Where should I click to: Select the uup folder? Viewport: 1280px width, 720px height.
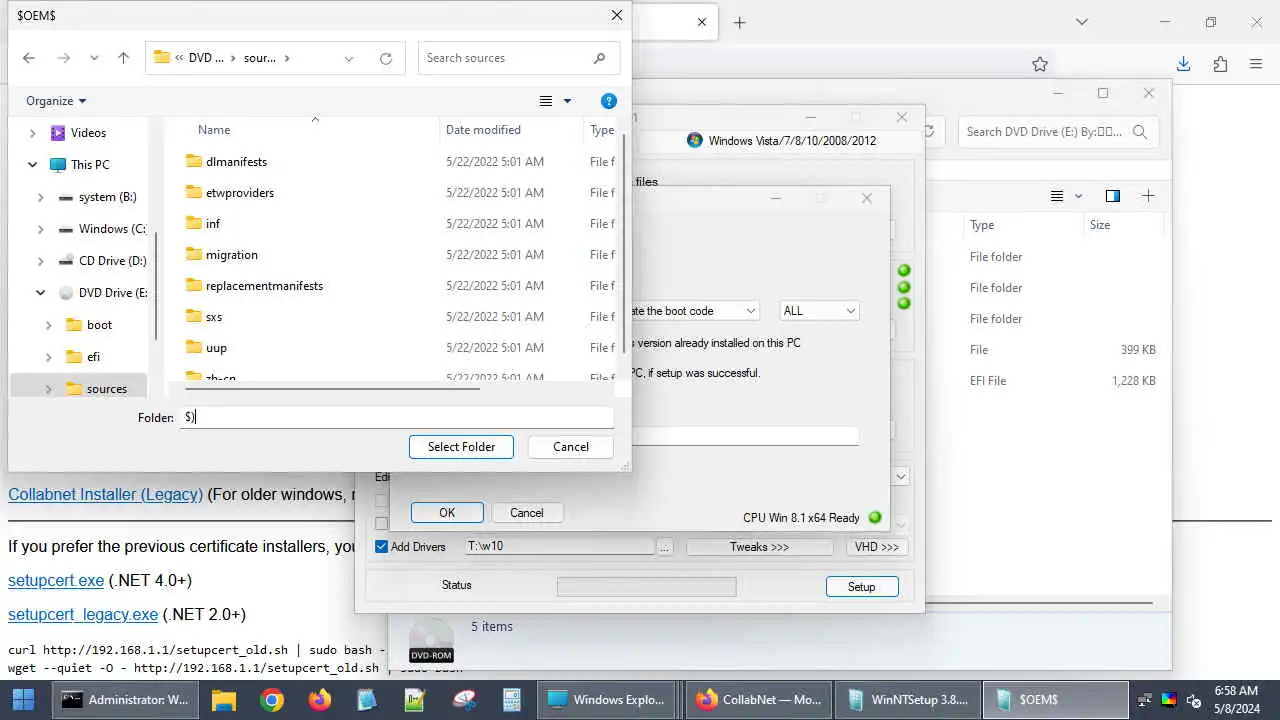(x=216, y=348)
